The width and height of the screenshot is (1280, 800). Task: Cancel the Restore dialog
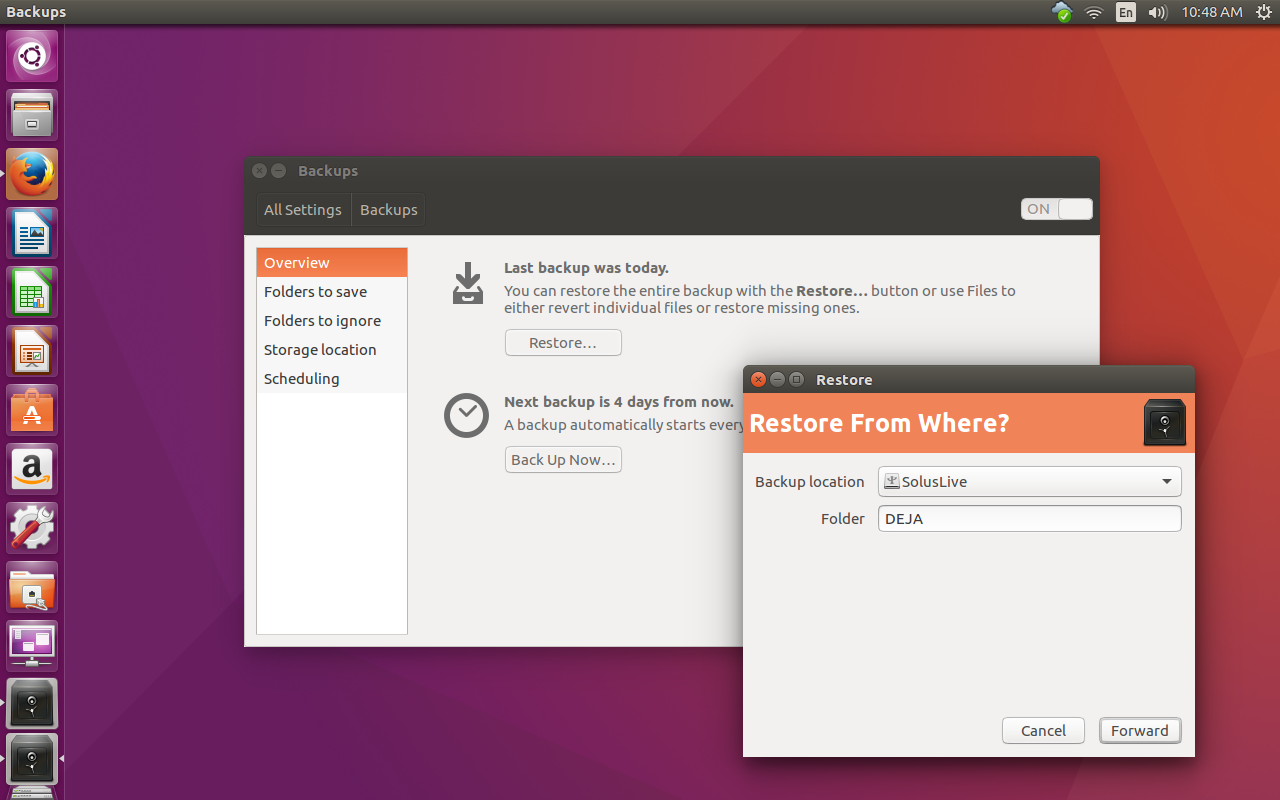(1043, 731)
